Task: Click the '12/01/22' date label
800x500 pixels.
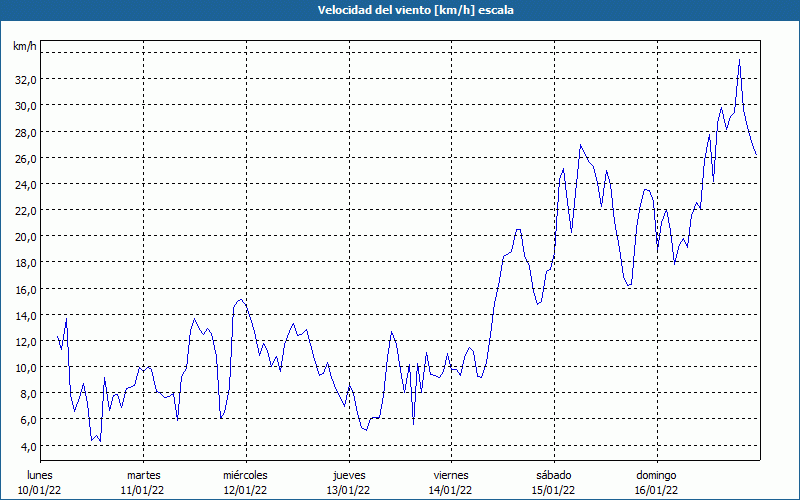Action: click(245, 490)
